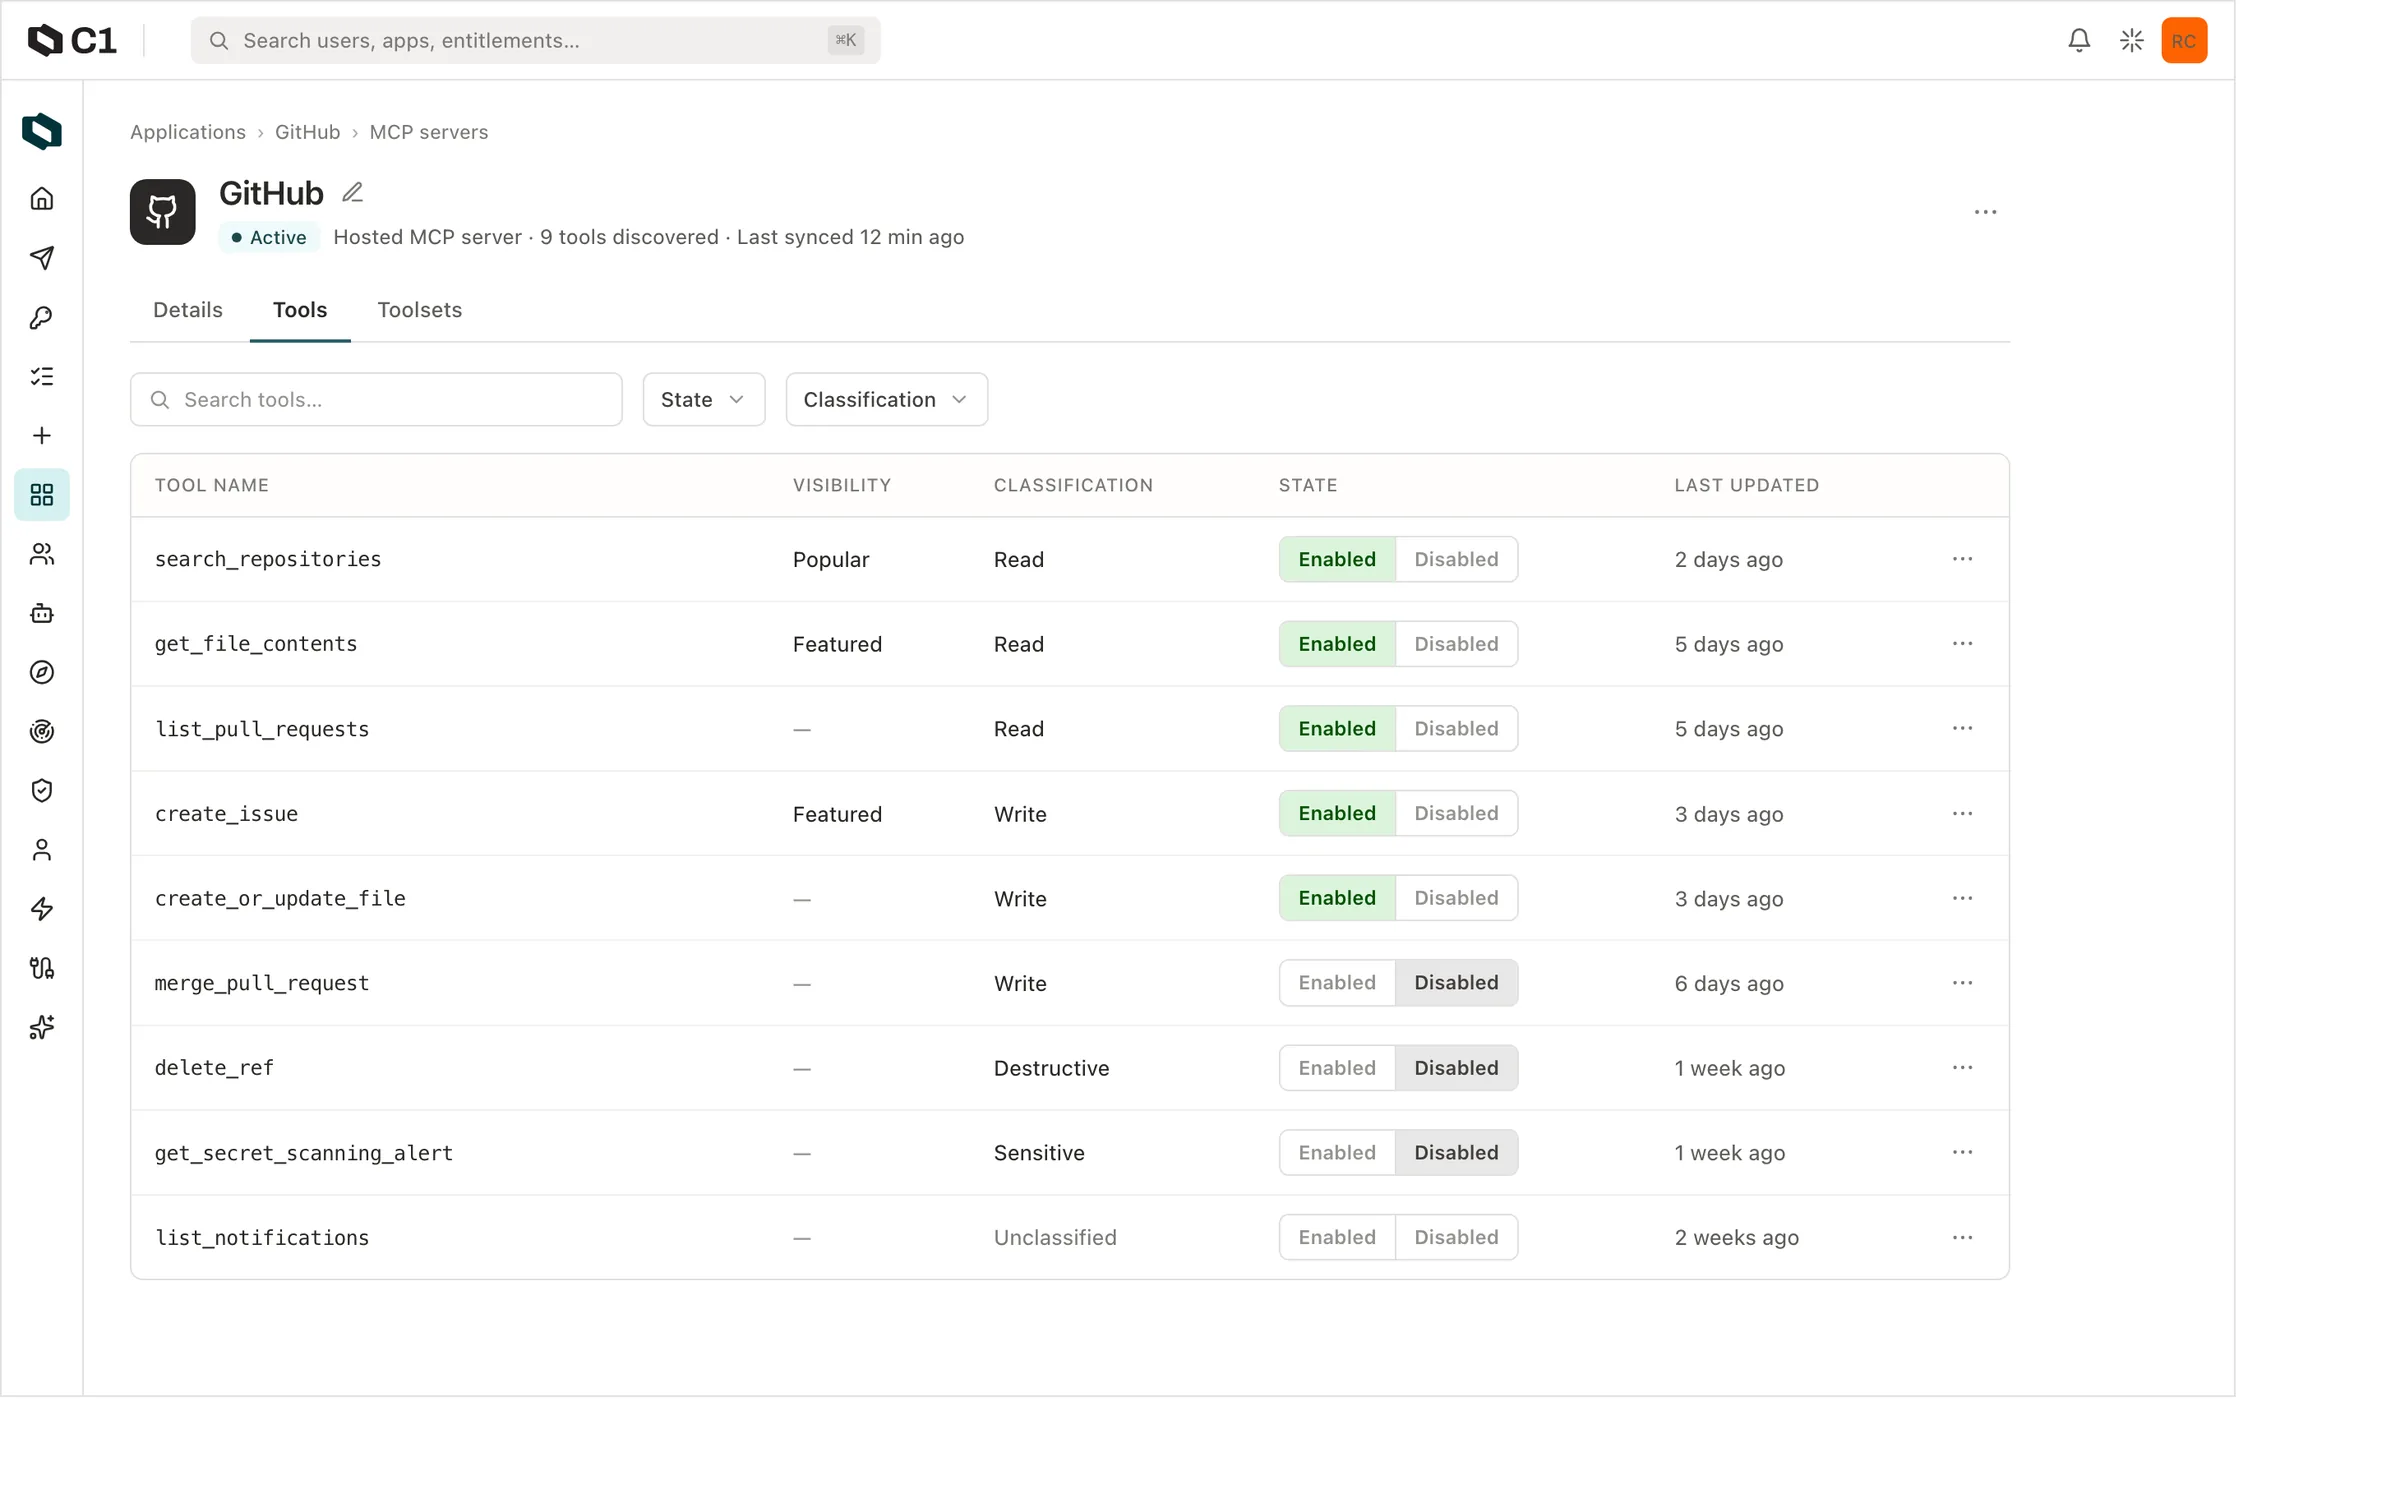Open the users group sidebar icon
Screen dimensions: 2400x1512
[x=42, y=554]
